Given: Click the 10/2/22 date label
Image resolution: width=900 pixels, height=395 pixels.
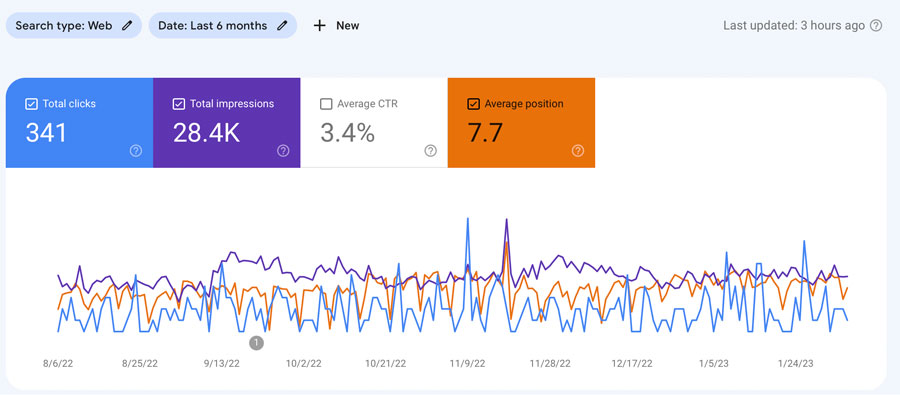Looking at the screenshot, I should click(x=305, y=363).
